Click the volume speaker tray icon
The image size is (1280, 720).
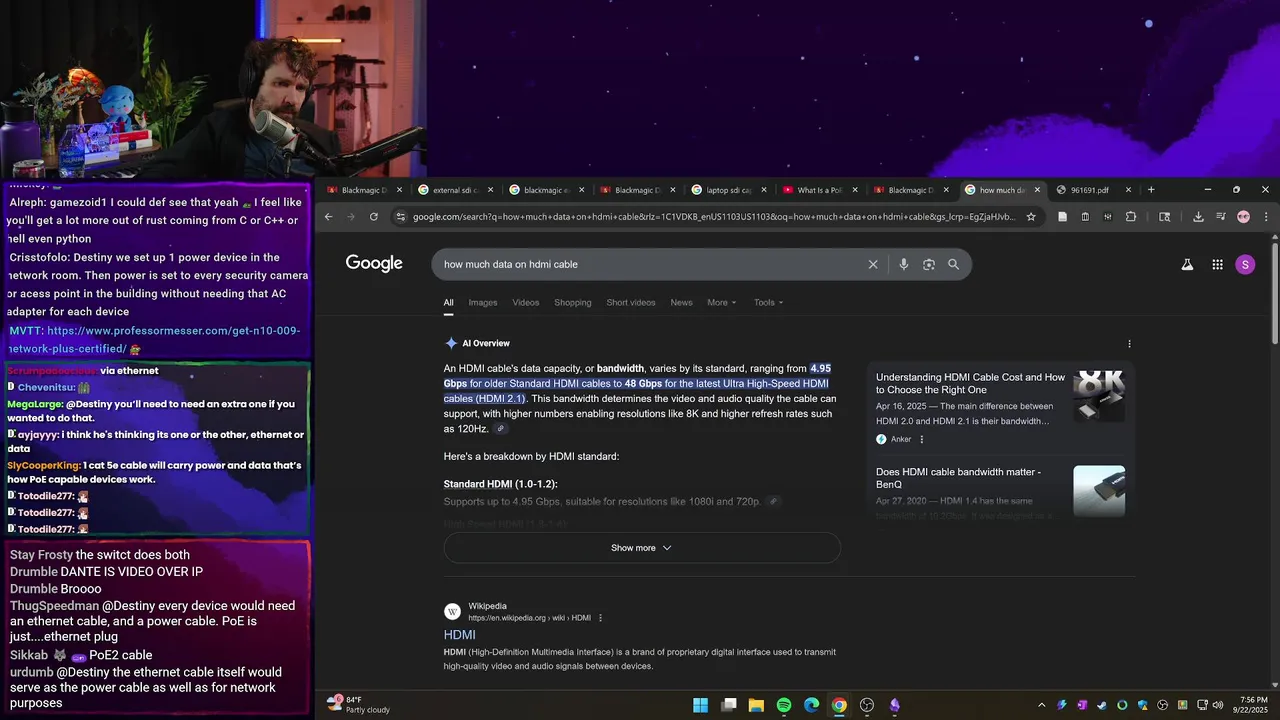(1219, 705)
